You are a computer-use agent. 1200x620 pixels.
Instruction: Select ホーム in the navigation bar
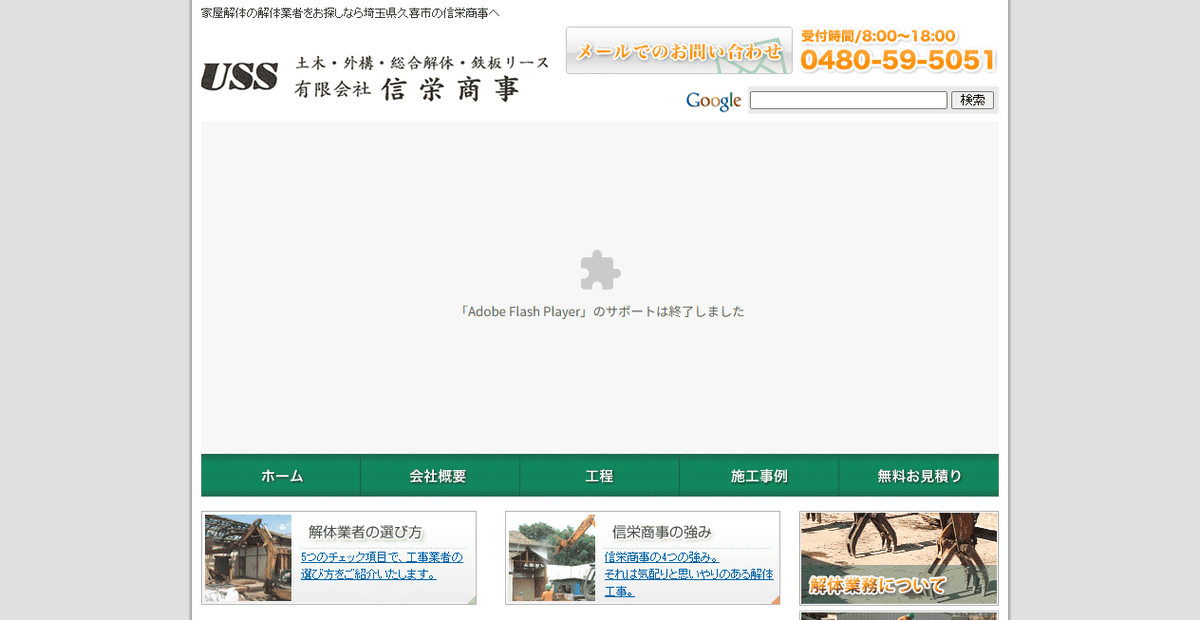(280, 475)
